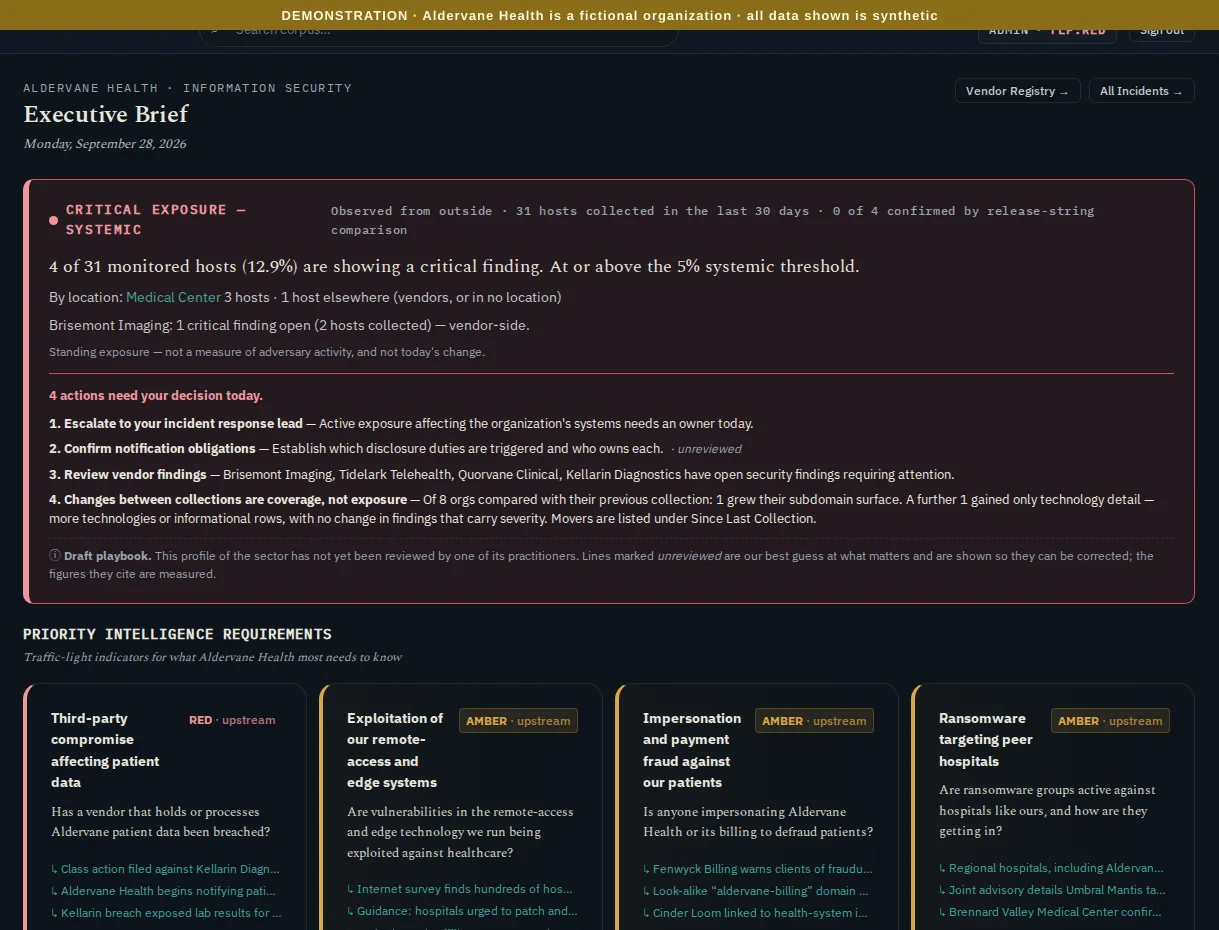Open the Class action filed against Kellarin article
This screenshot has width=1219, height=930.
point(166,869)
